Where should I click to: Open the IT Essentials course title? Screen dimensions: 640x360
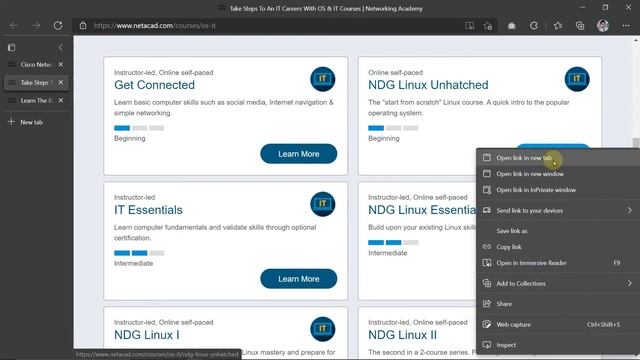point(148,210)
